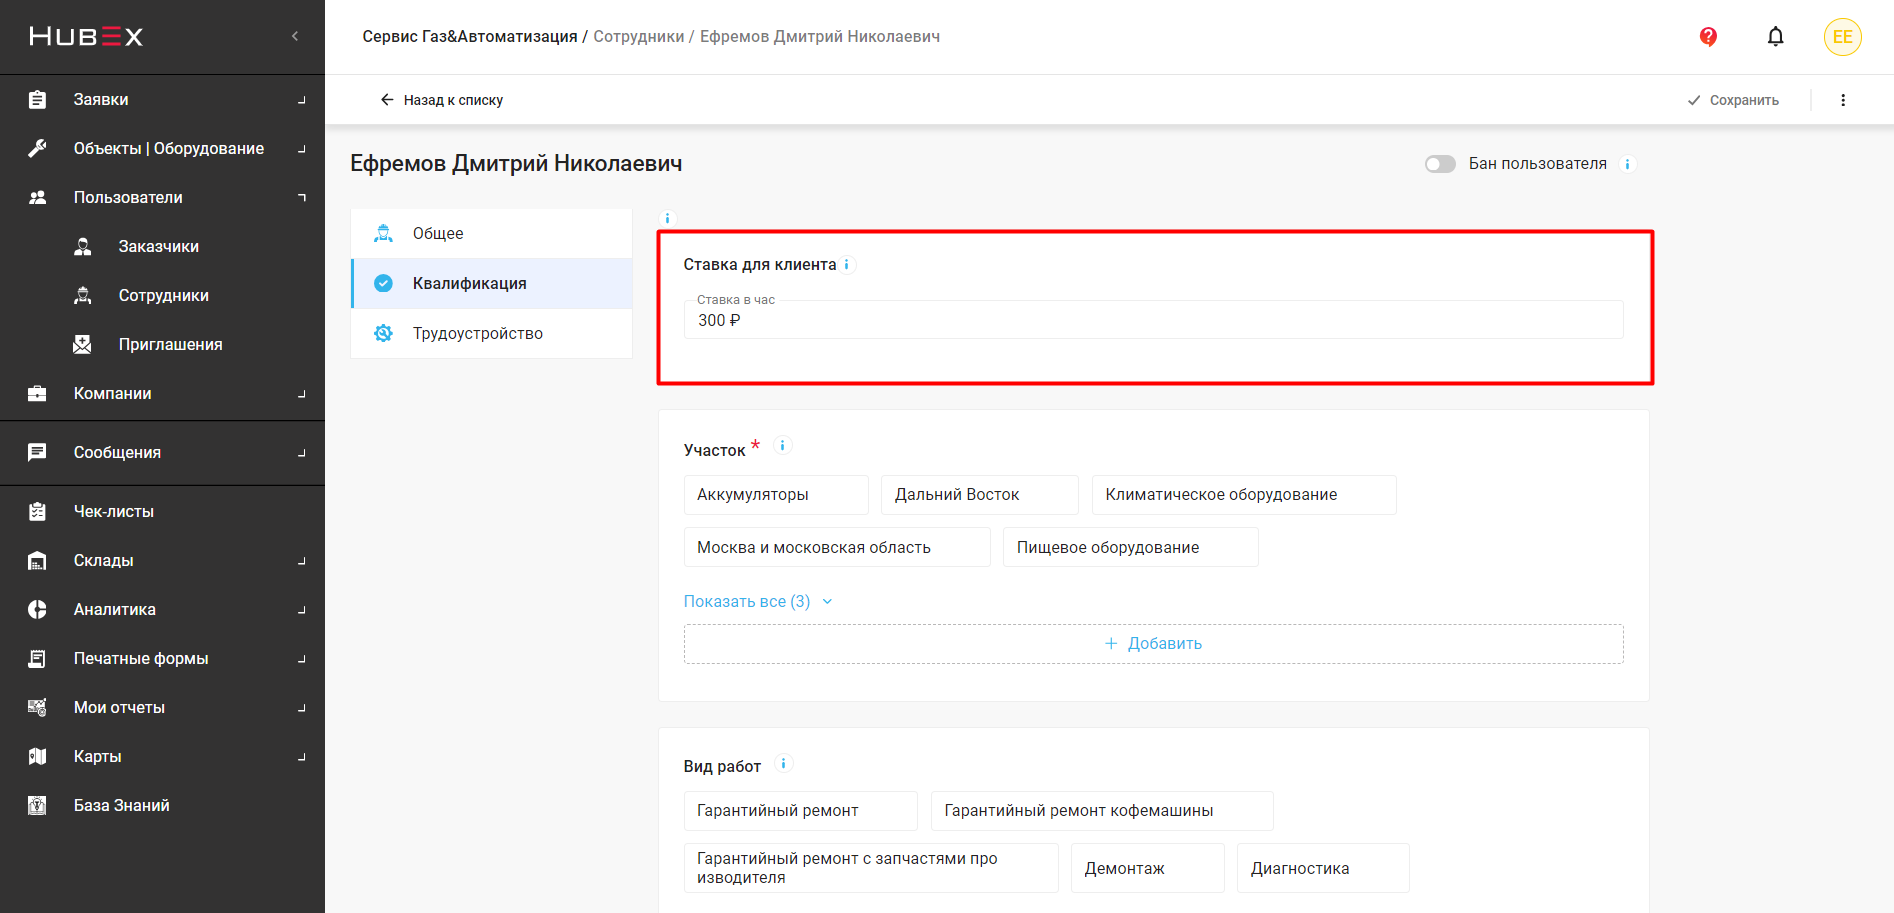Open the EE user avatar menu
This screenshot has width=1894, height=913.
[1842, 37]
